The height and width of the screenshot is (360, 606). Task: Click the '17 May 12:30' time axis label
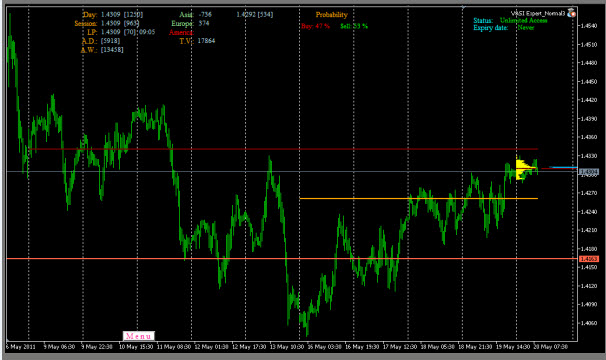(x=400, y=346)
